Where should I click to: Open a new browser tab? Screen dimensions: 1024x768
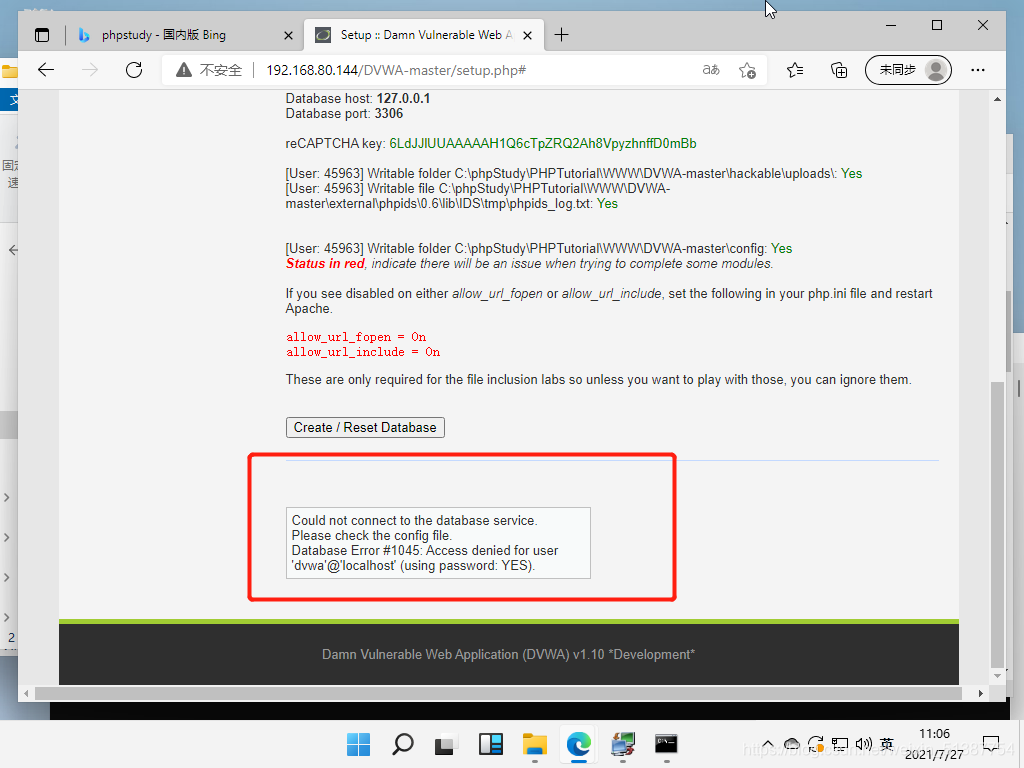coord(561,35)
